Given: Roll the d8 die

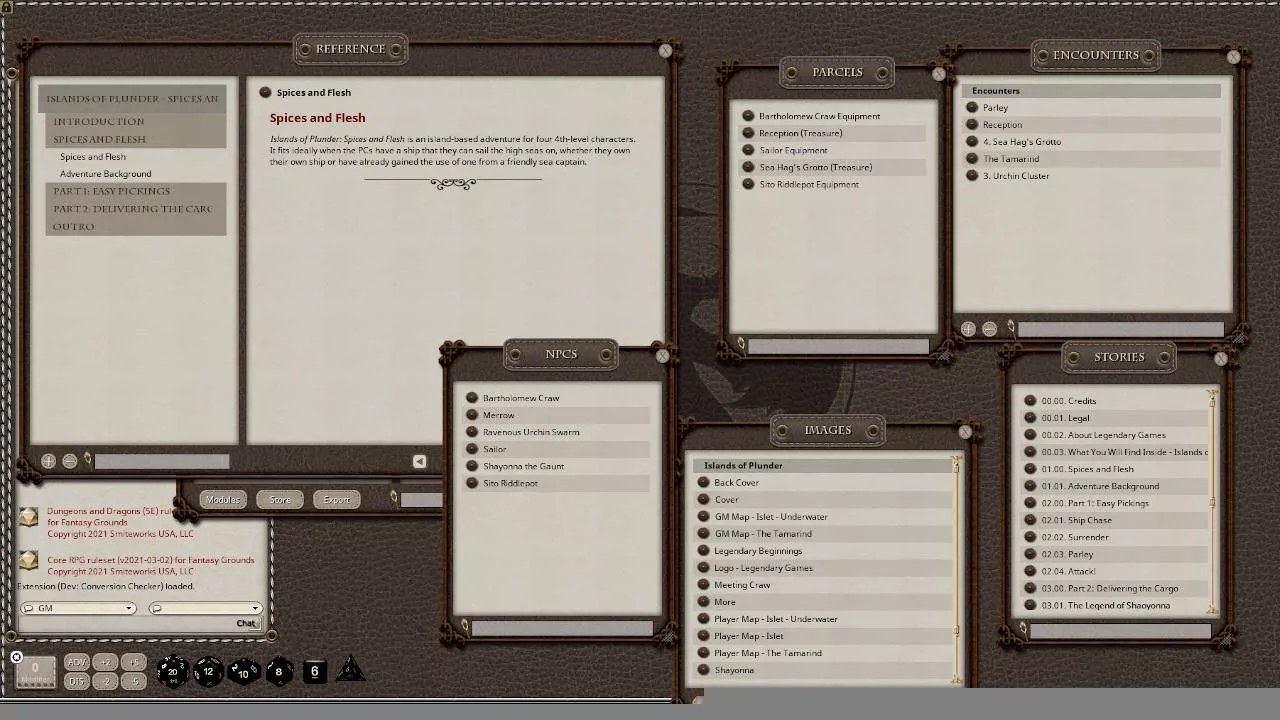Looking at the screenshot, I should [x=279, y=671].
